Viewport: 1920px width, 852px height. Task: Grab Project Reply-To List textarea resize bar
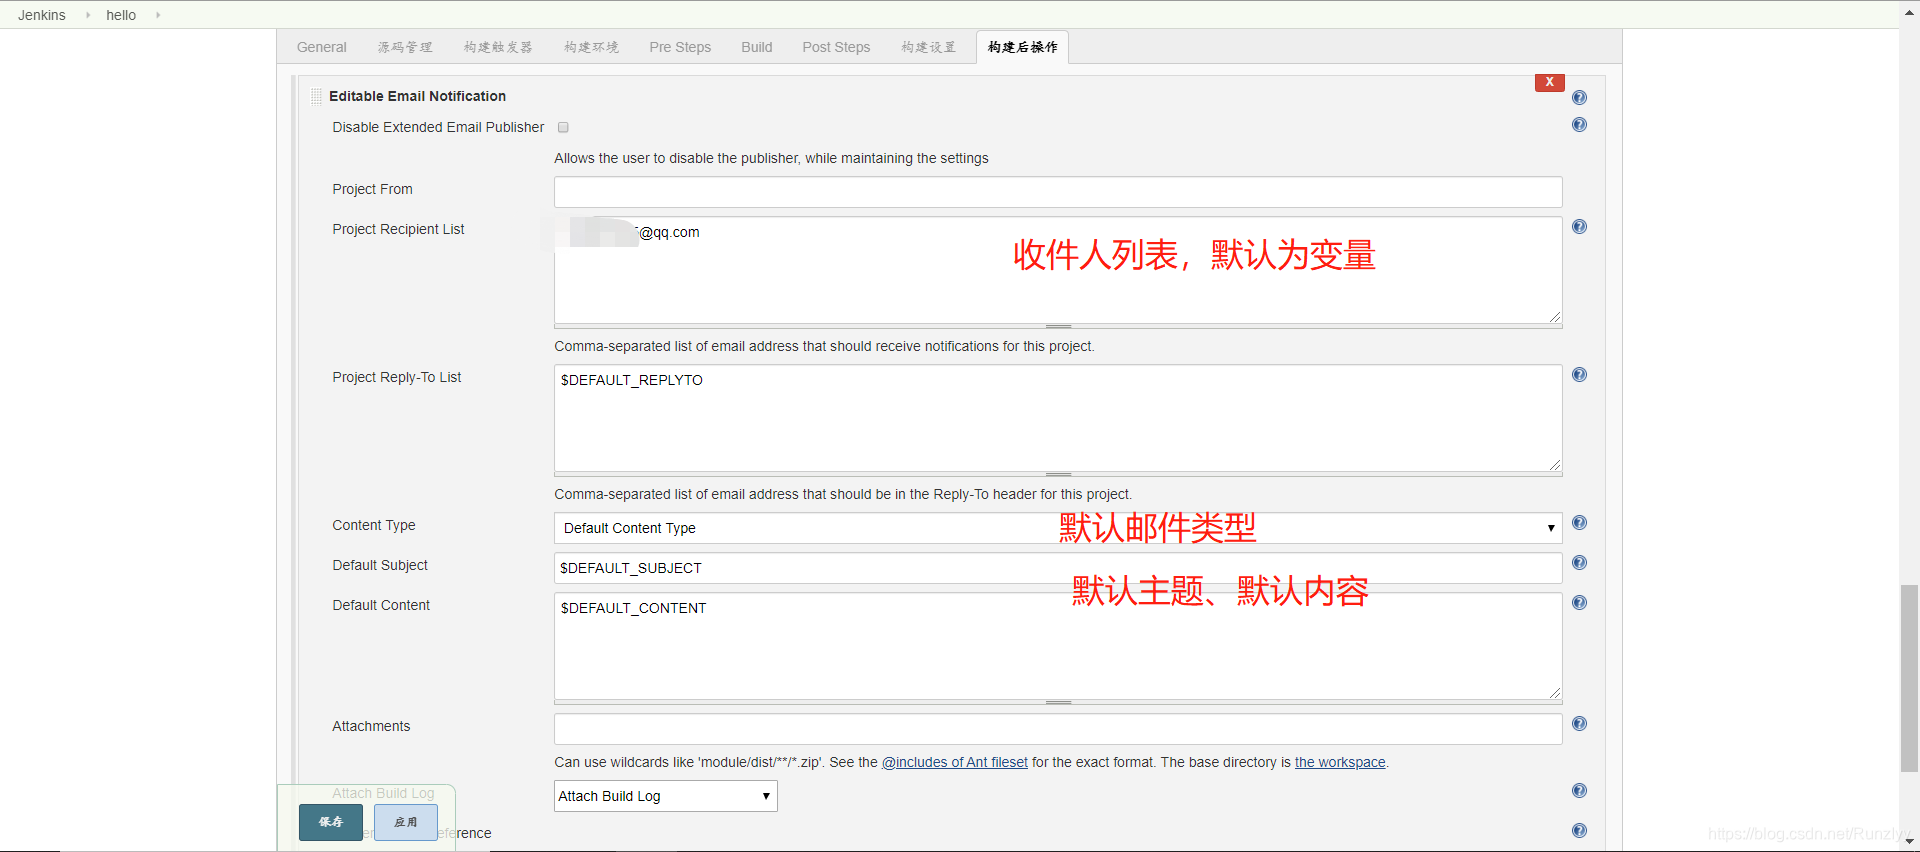tap(1058, 474)
